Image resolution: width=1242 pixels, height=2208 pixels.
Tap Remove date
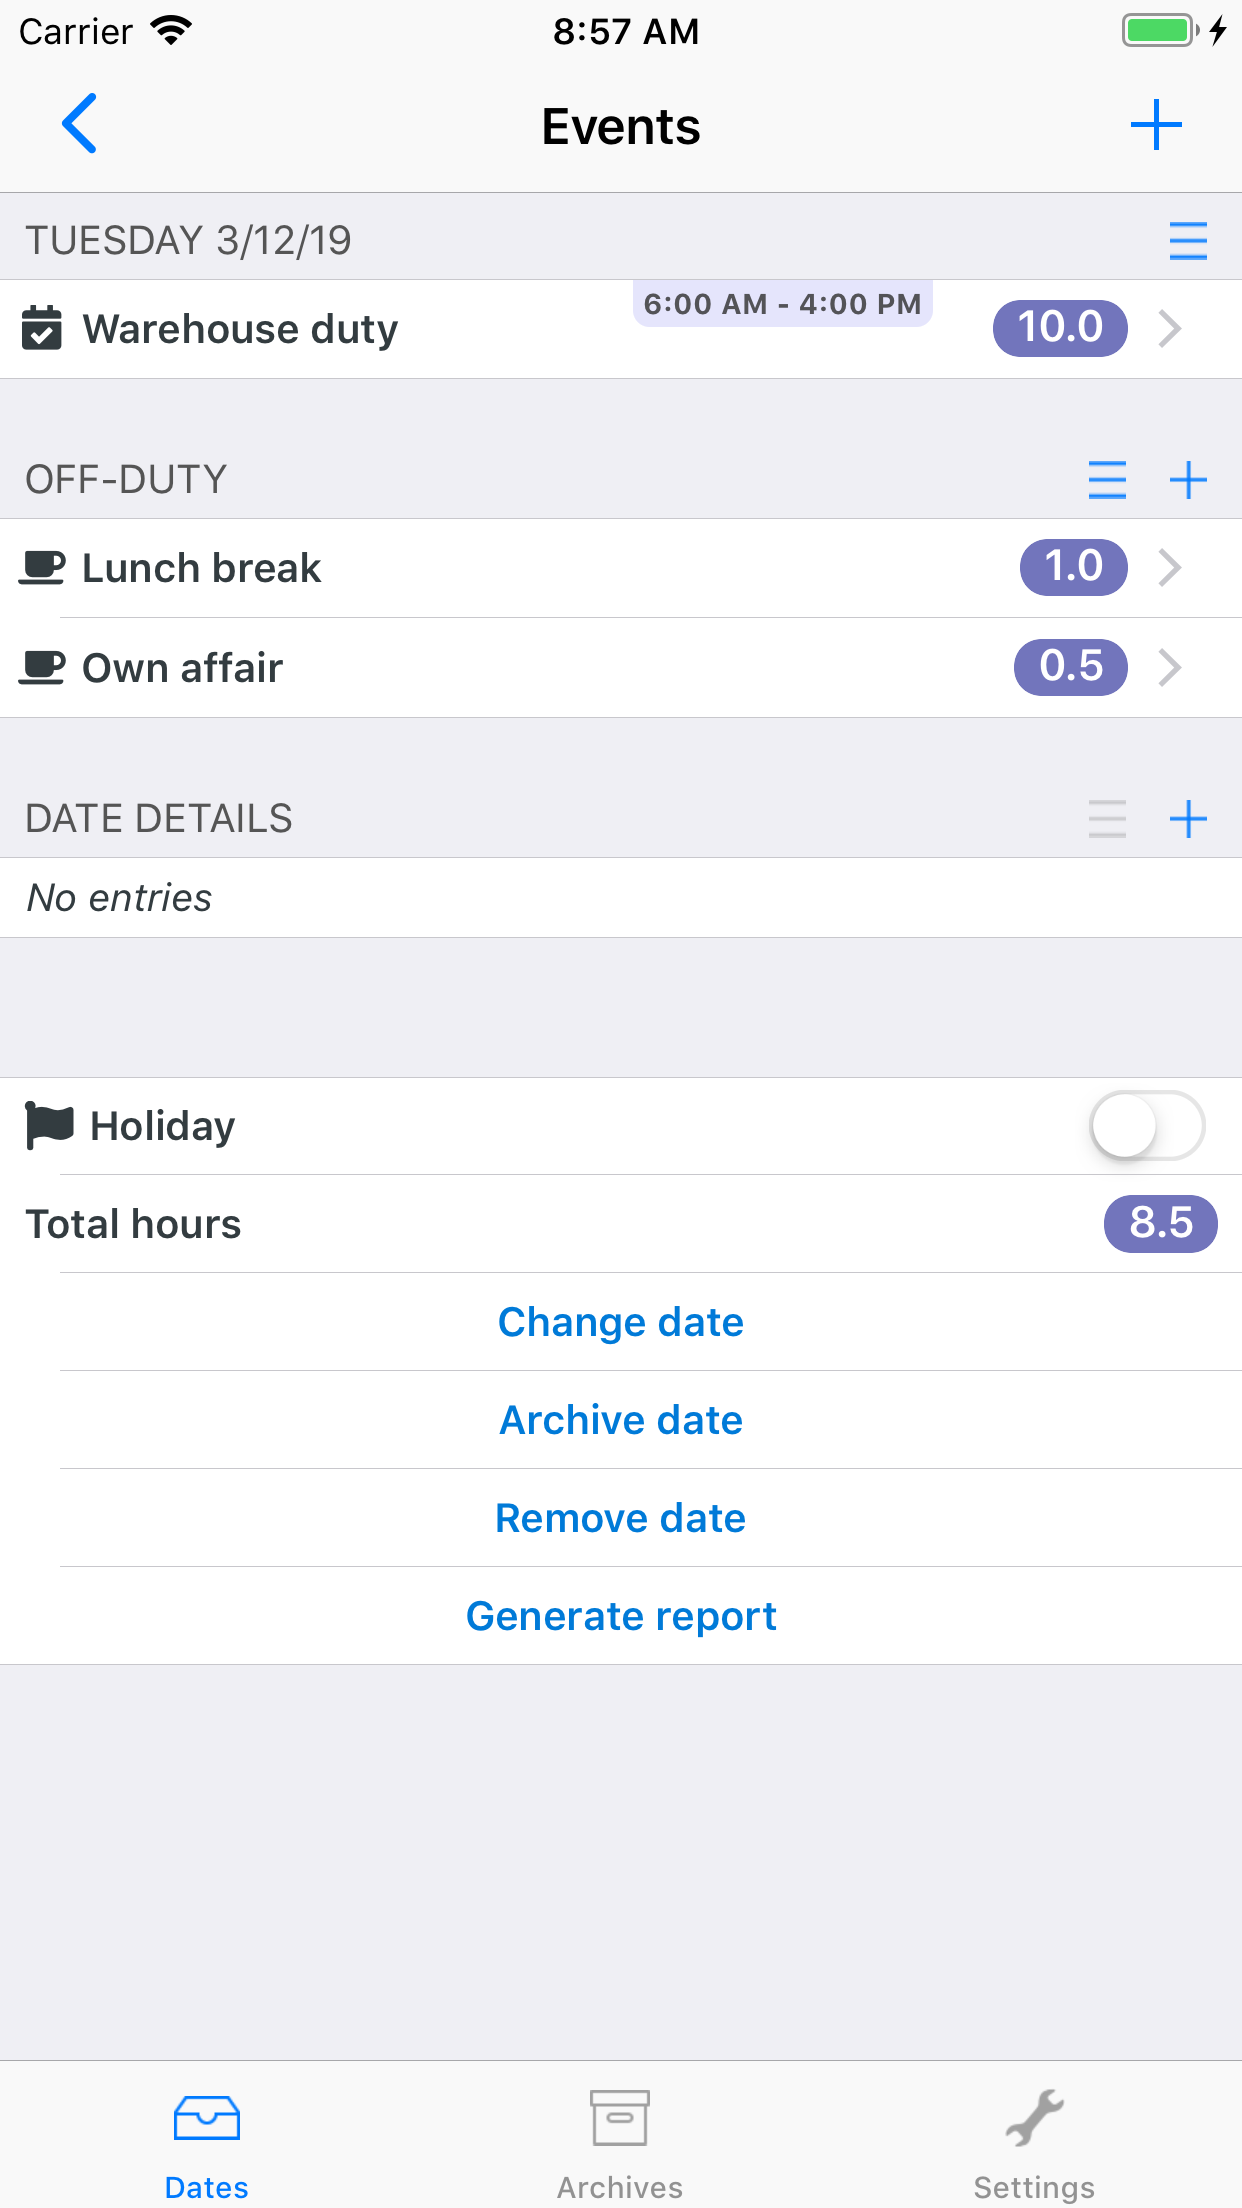click(x=621, y=1518)
